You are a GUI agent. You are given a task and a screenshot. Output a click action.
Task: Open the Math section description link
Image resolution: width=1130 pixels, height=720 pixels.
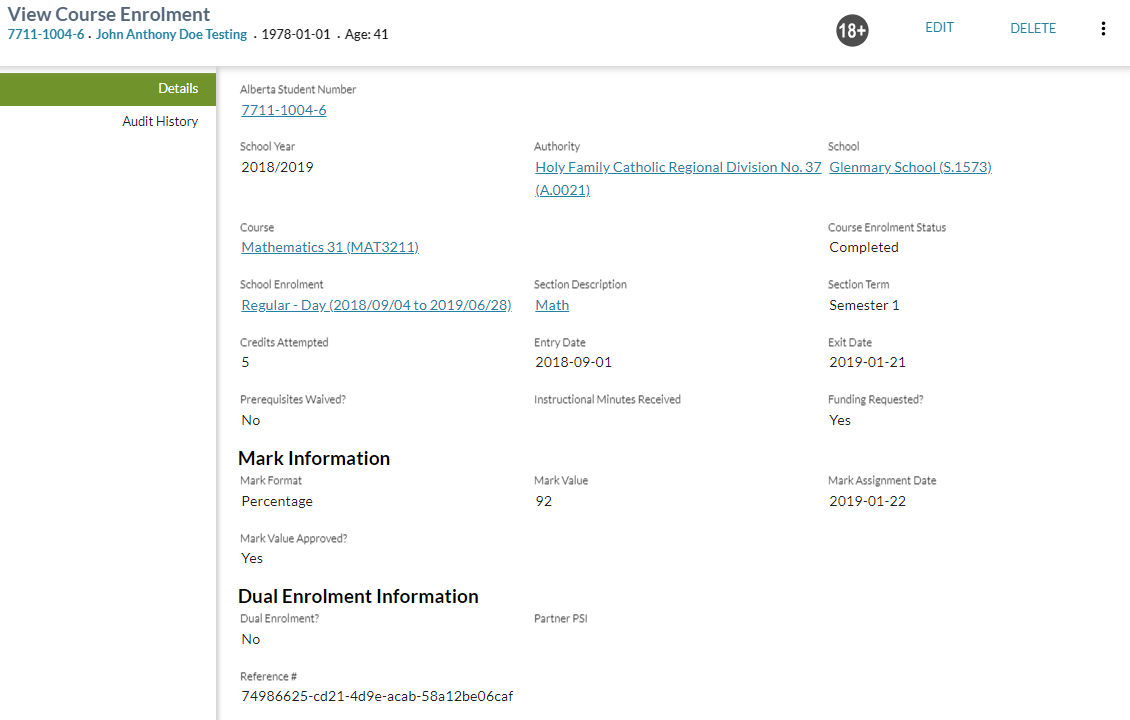point(552,305)
